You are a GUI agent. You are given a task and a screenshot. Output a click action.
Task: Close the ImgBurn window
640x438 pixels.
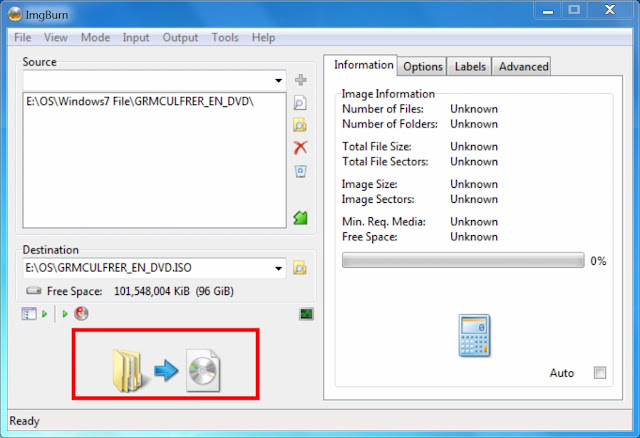pos(610,10)
